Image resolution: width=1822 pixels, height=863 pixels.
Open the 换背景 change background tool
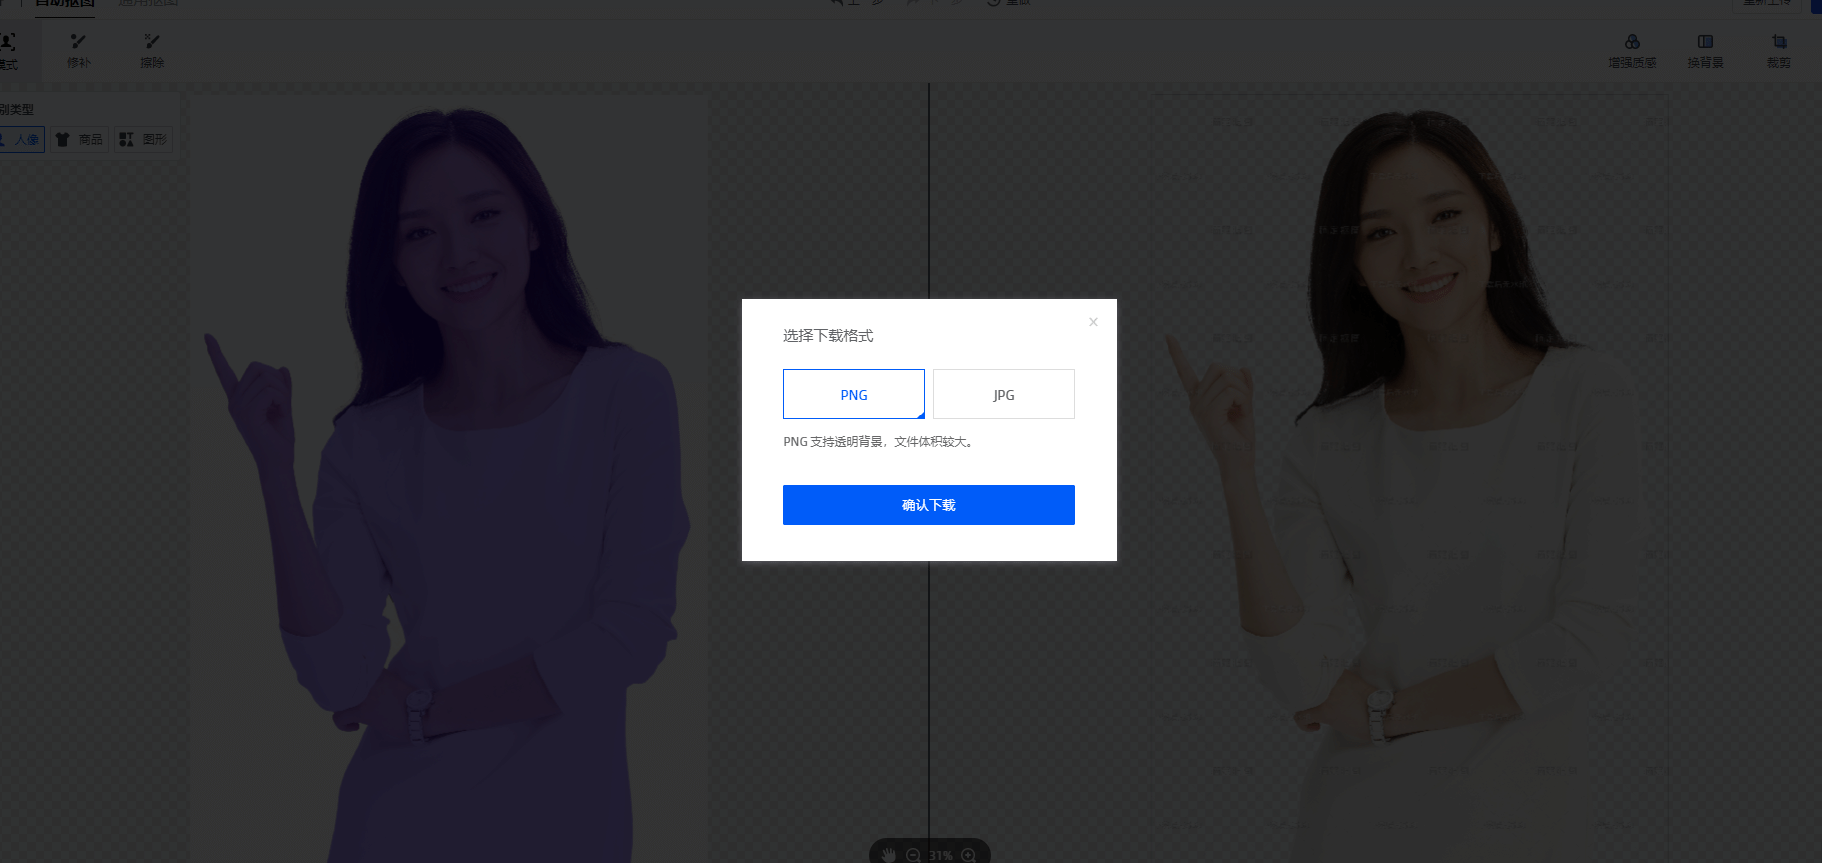1705,50
